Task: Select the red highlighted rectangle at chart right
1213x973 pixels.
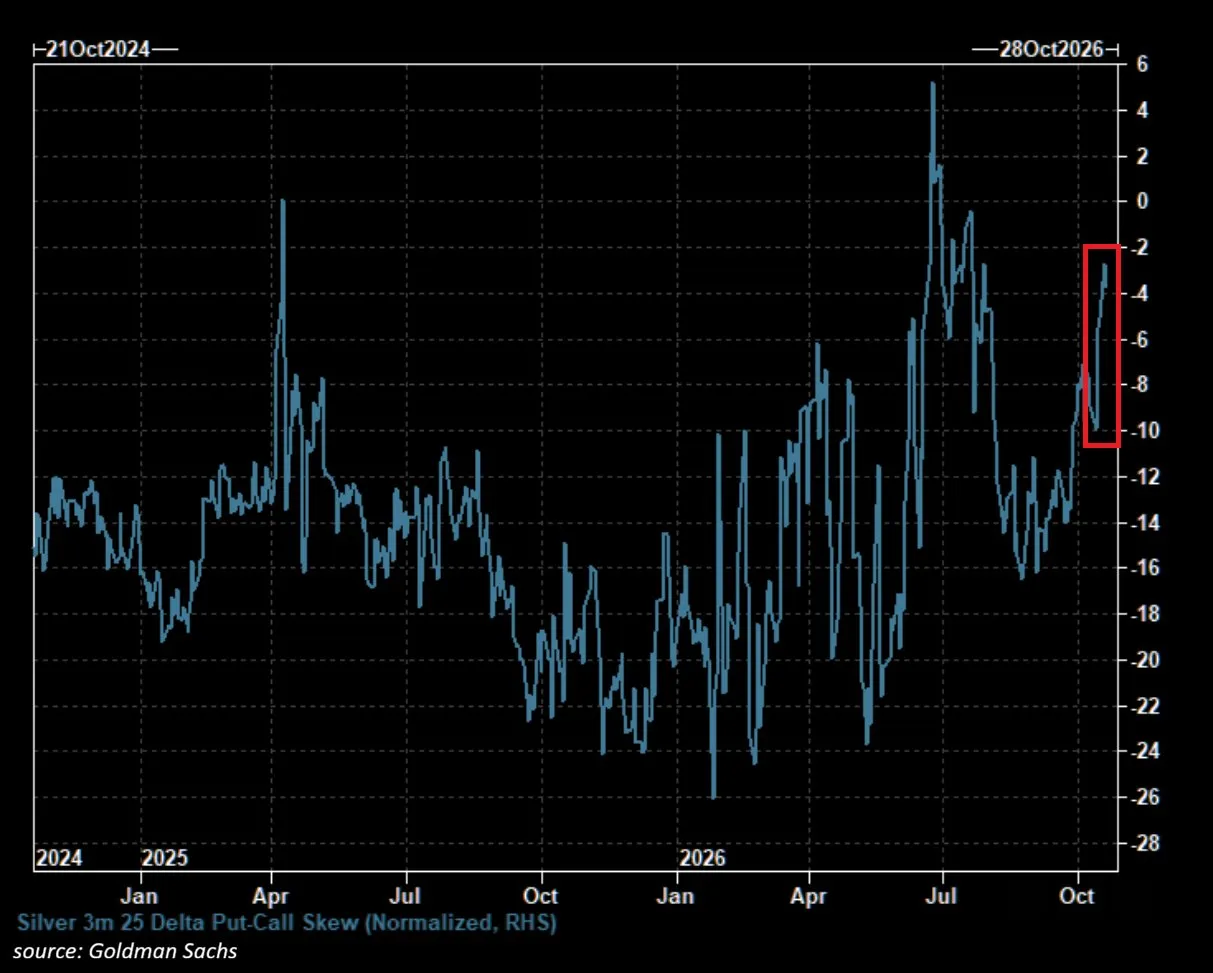Action: [1102, 346]
